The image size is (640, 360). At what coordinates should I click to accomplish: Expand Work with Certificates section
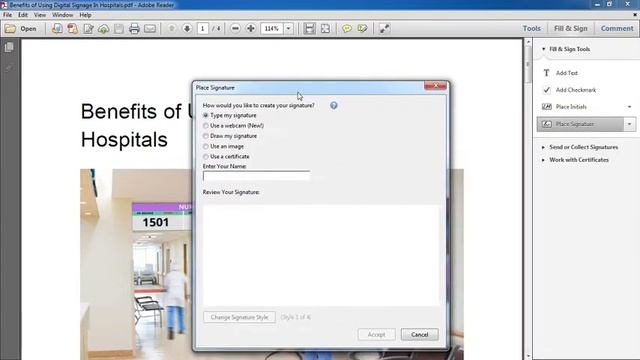coord(543,160)
